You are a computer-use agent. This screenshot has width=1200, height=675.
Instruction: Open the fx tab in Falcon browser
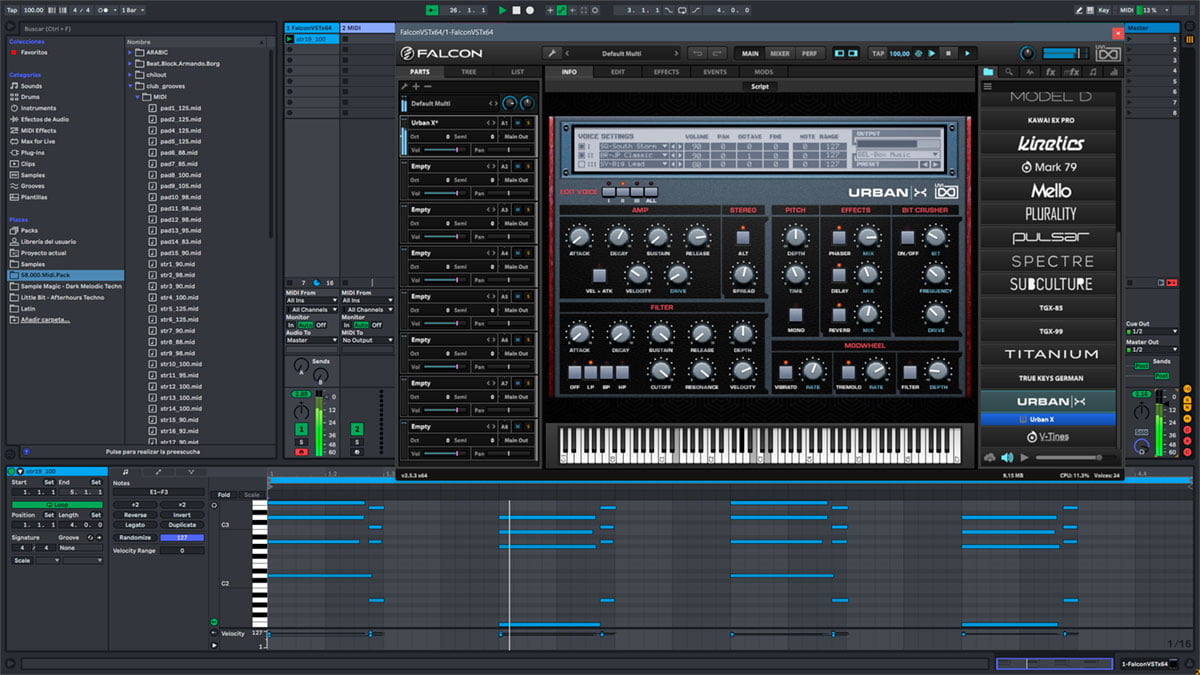point(1051,72)
